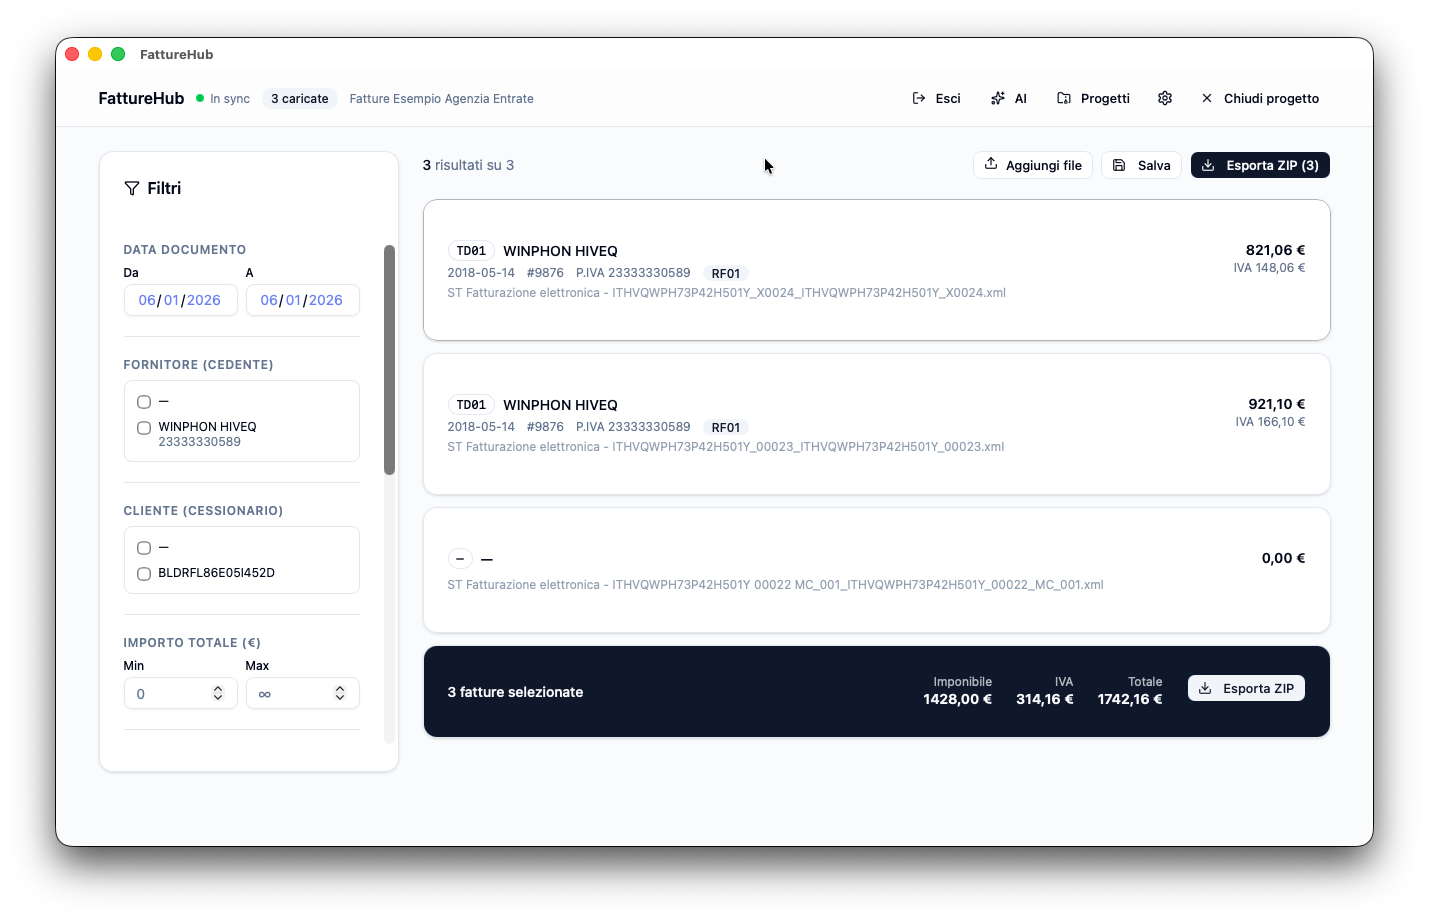
Task: Click the green zoom window button
Action: [x=118, y=54]
